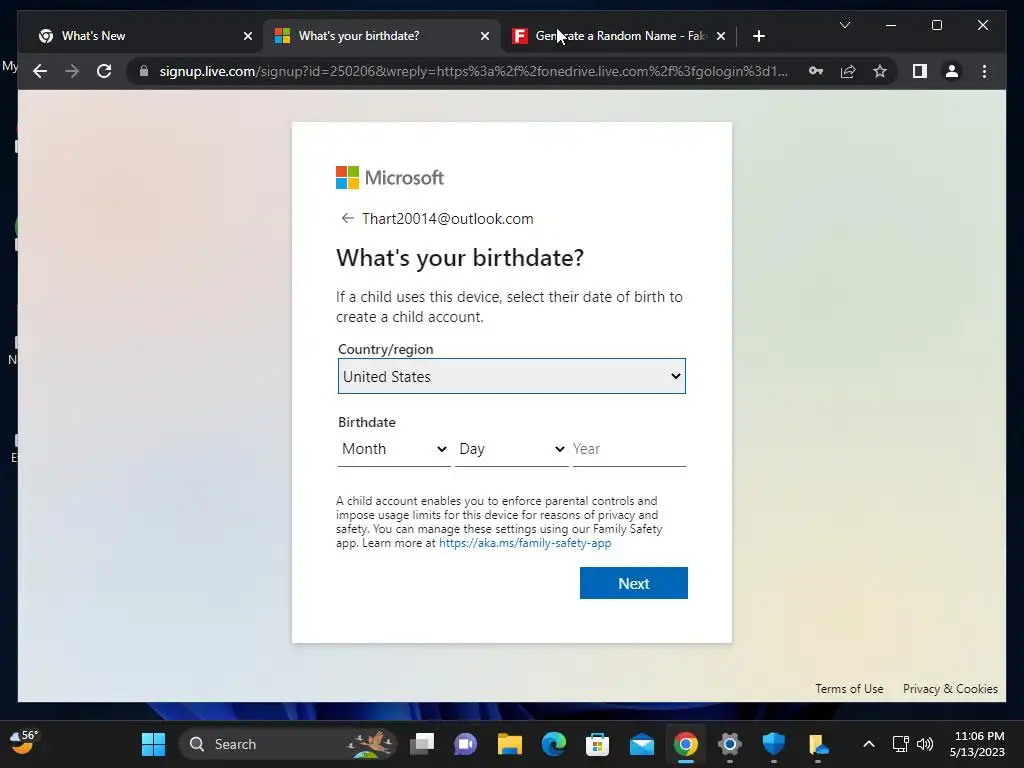Open a new browser tab
Screen dimensions: 1024x768
pyautogui.click(x=758, y=36)
